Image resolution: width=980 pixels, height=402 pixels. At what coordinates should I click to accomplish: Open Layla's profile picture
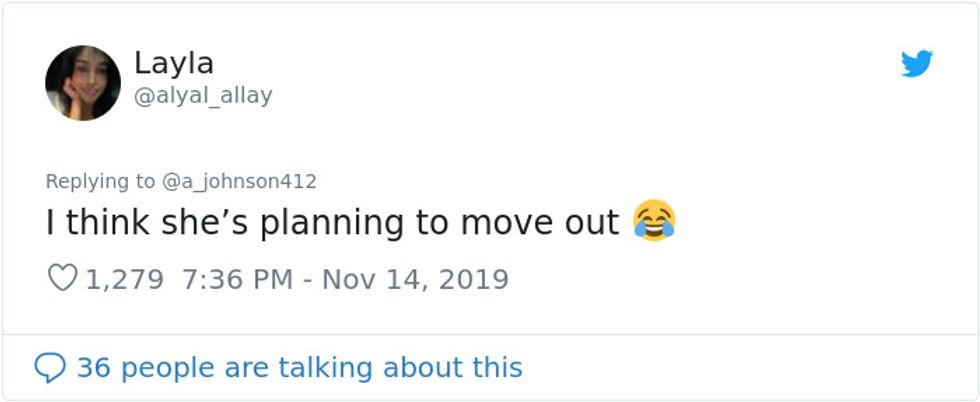pyautogui.click(x=82, y=83)
